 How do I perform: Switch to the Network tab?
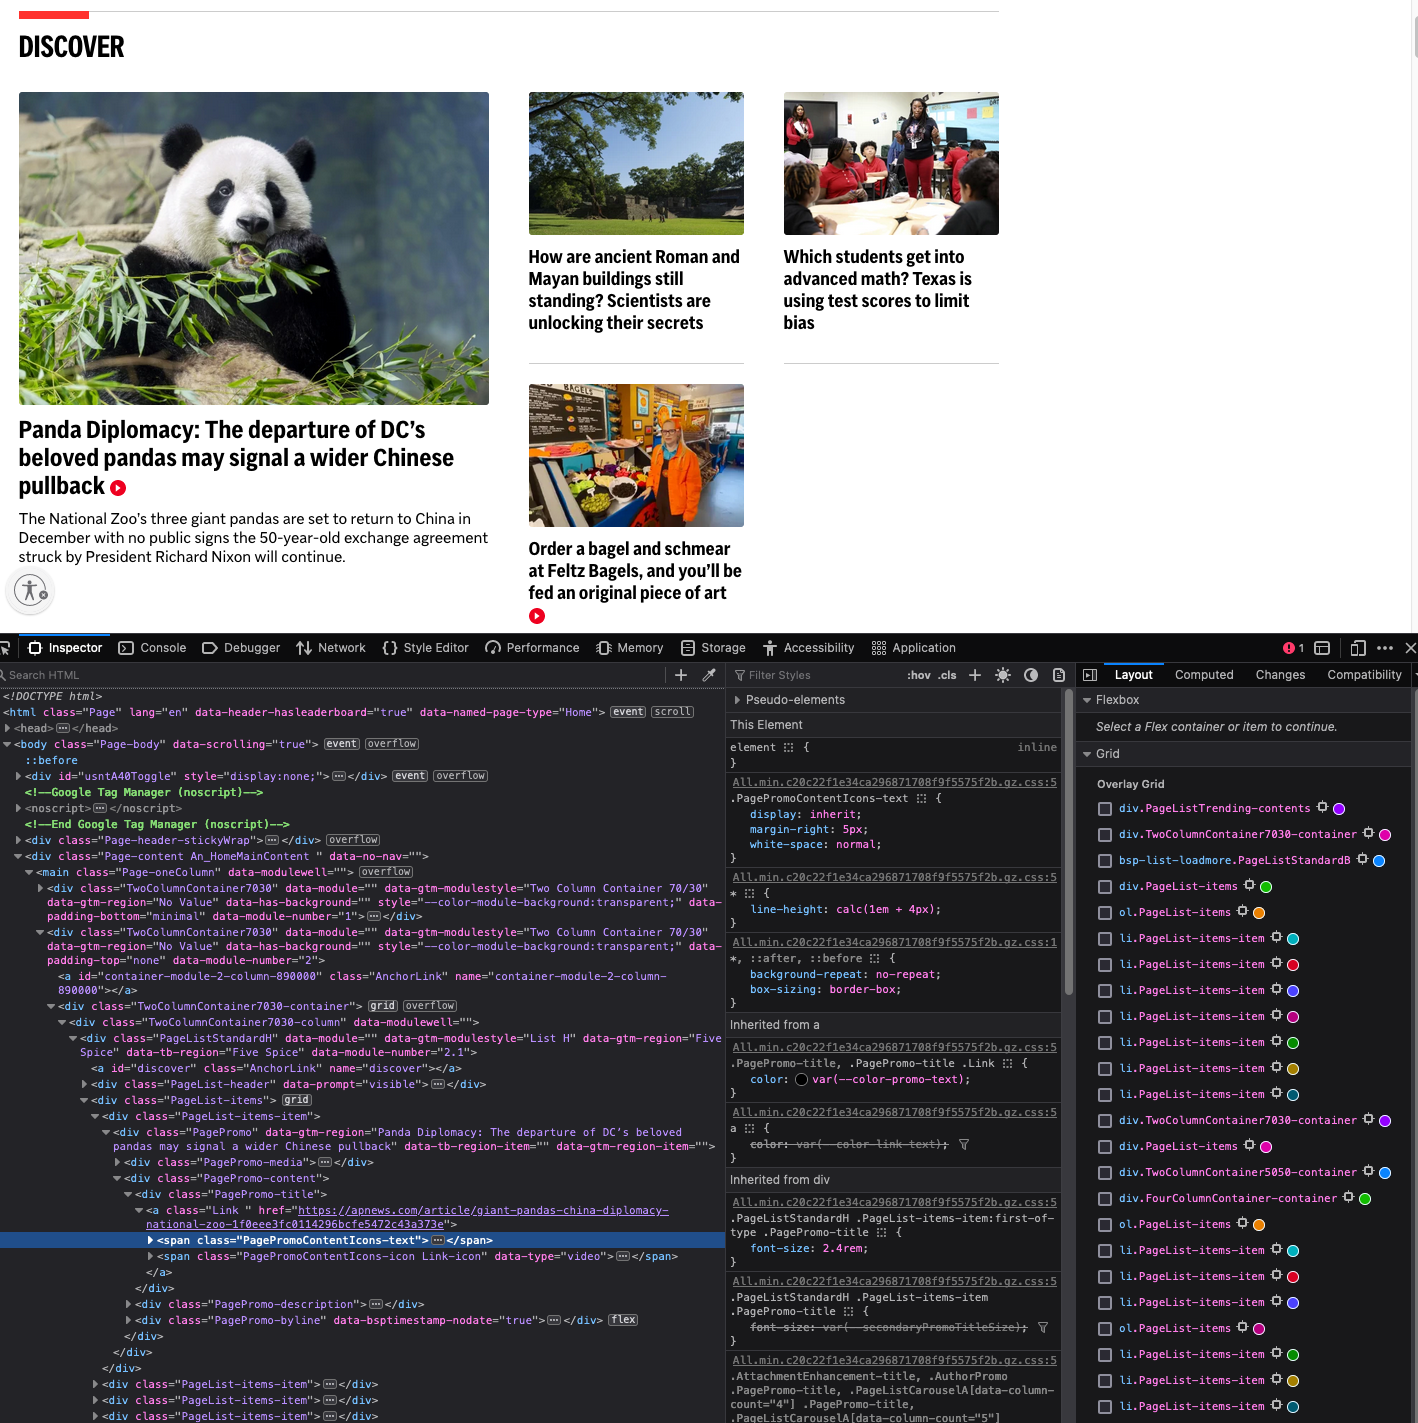[331, 648]
